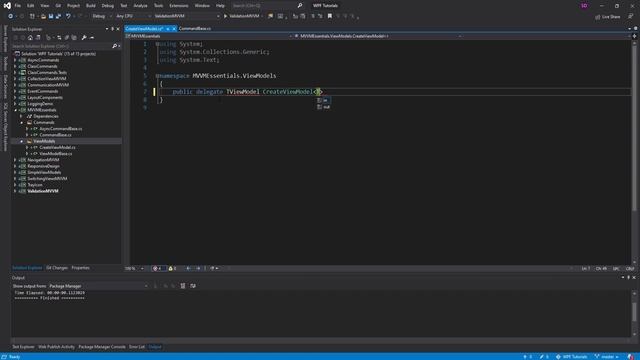
Task: Click the Undo toolbar icon
Action: tap(68, 16)
